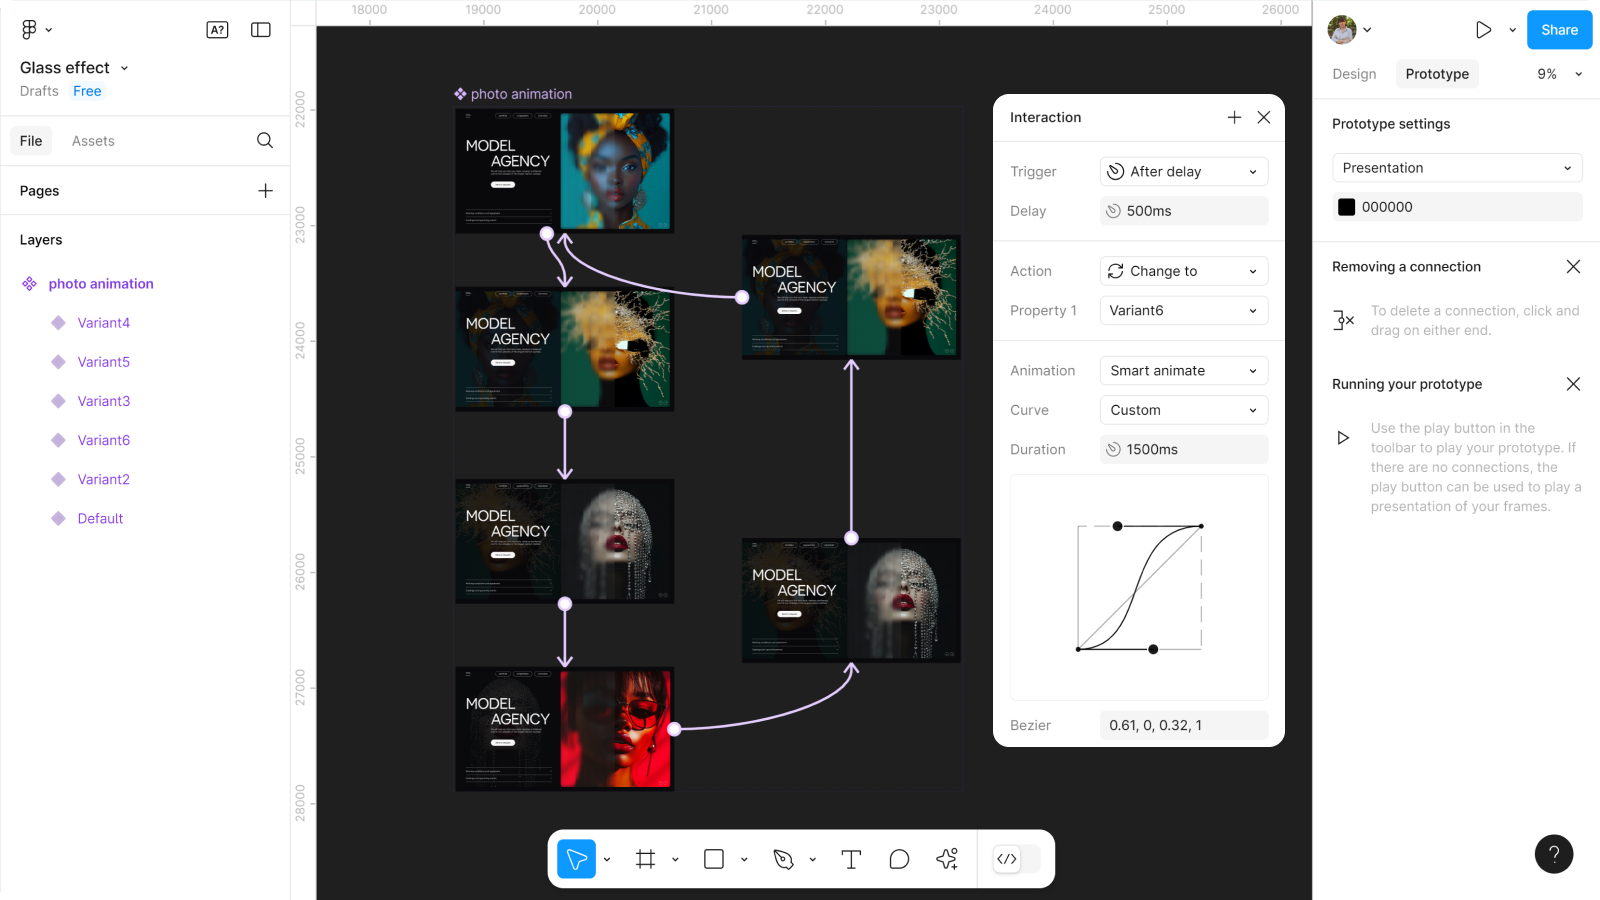The image size is (1600, 900).
Task: Dismiss the Removing a connection tip
Action: [1573, 267]
